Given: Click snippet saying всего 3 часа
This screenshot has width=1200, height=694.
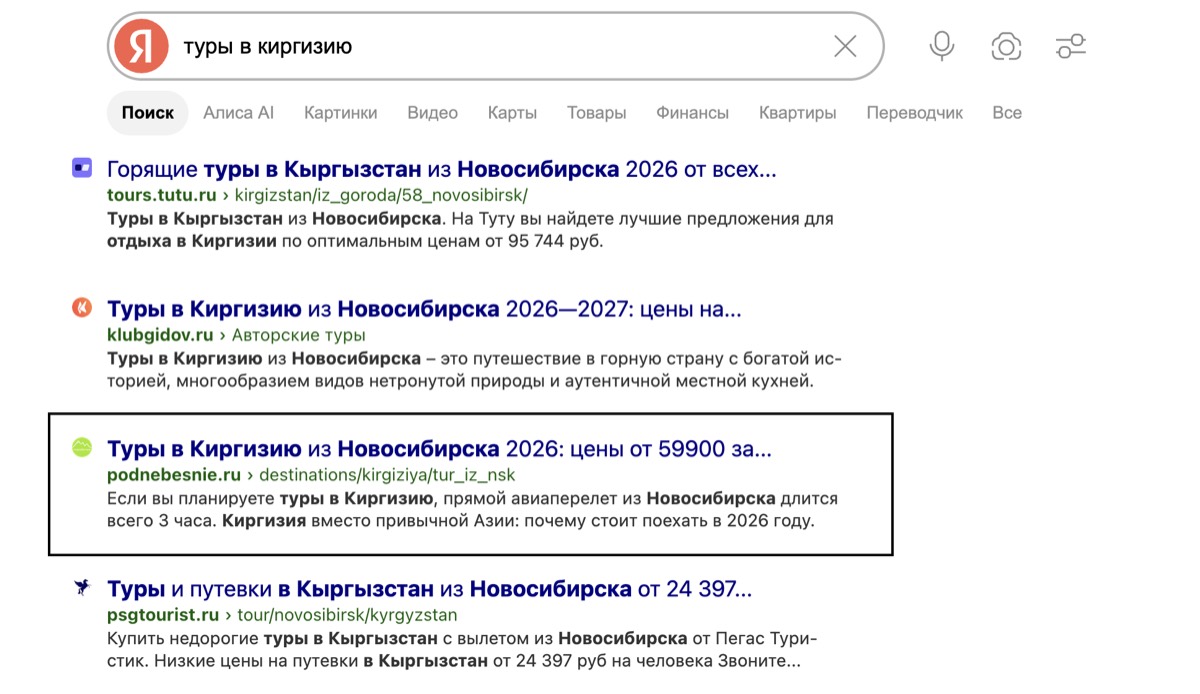Looking at the screenshot, I should (x=472, y=509).
